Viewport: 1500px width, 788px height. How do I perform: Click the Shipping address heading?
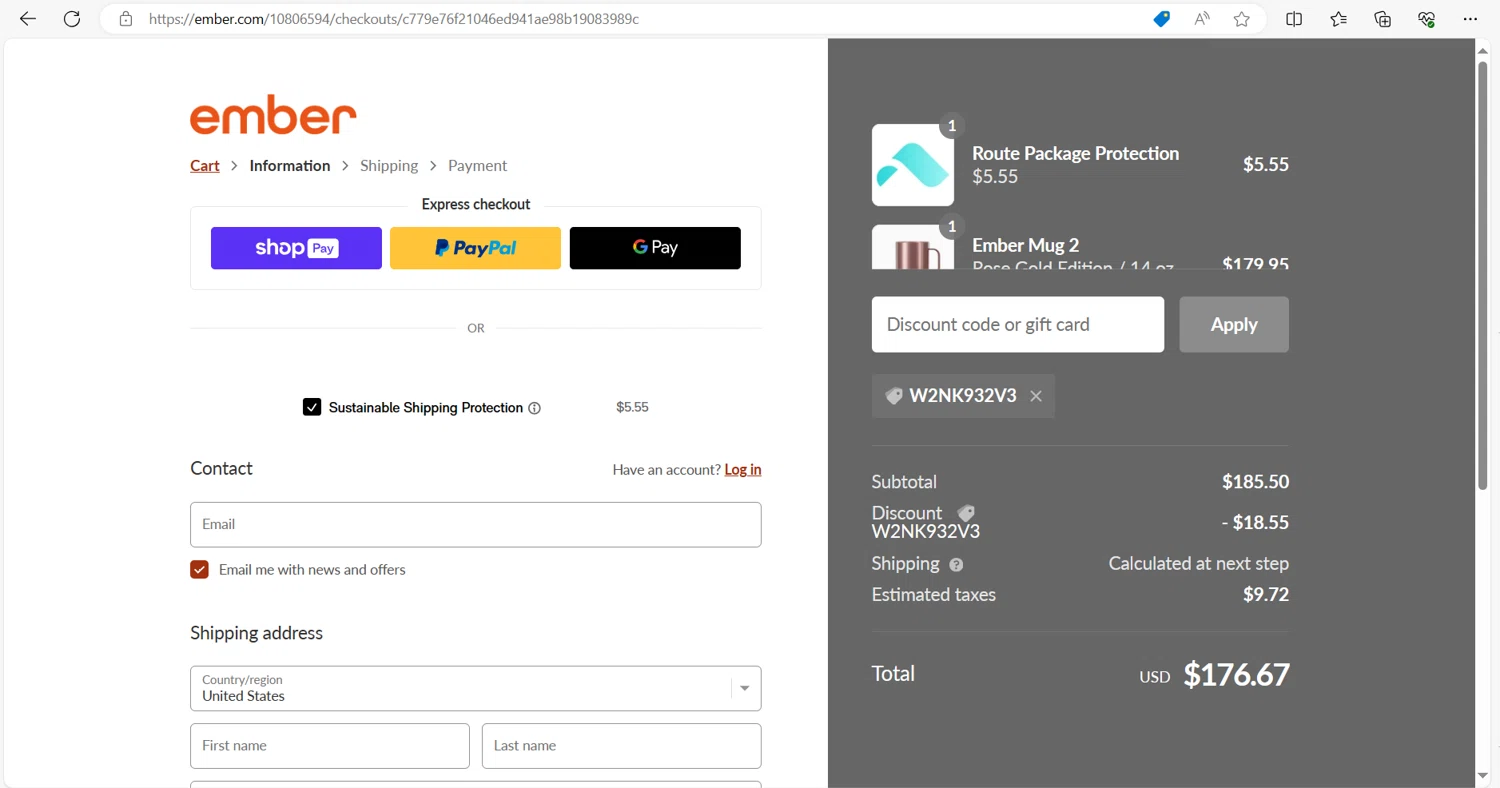(x=256, y=633)
